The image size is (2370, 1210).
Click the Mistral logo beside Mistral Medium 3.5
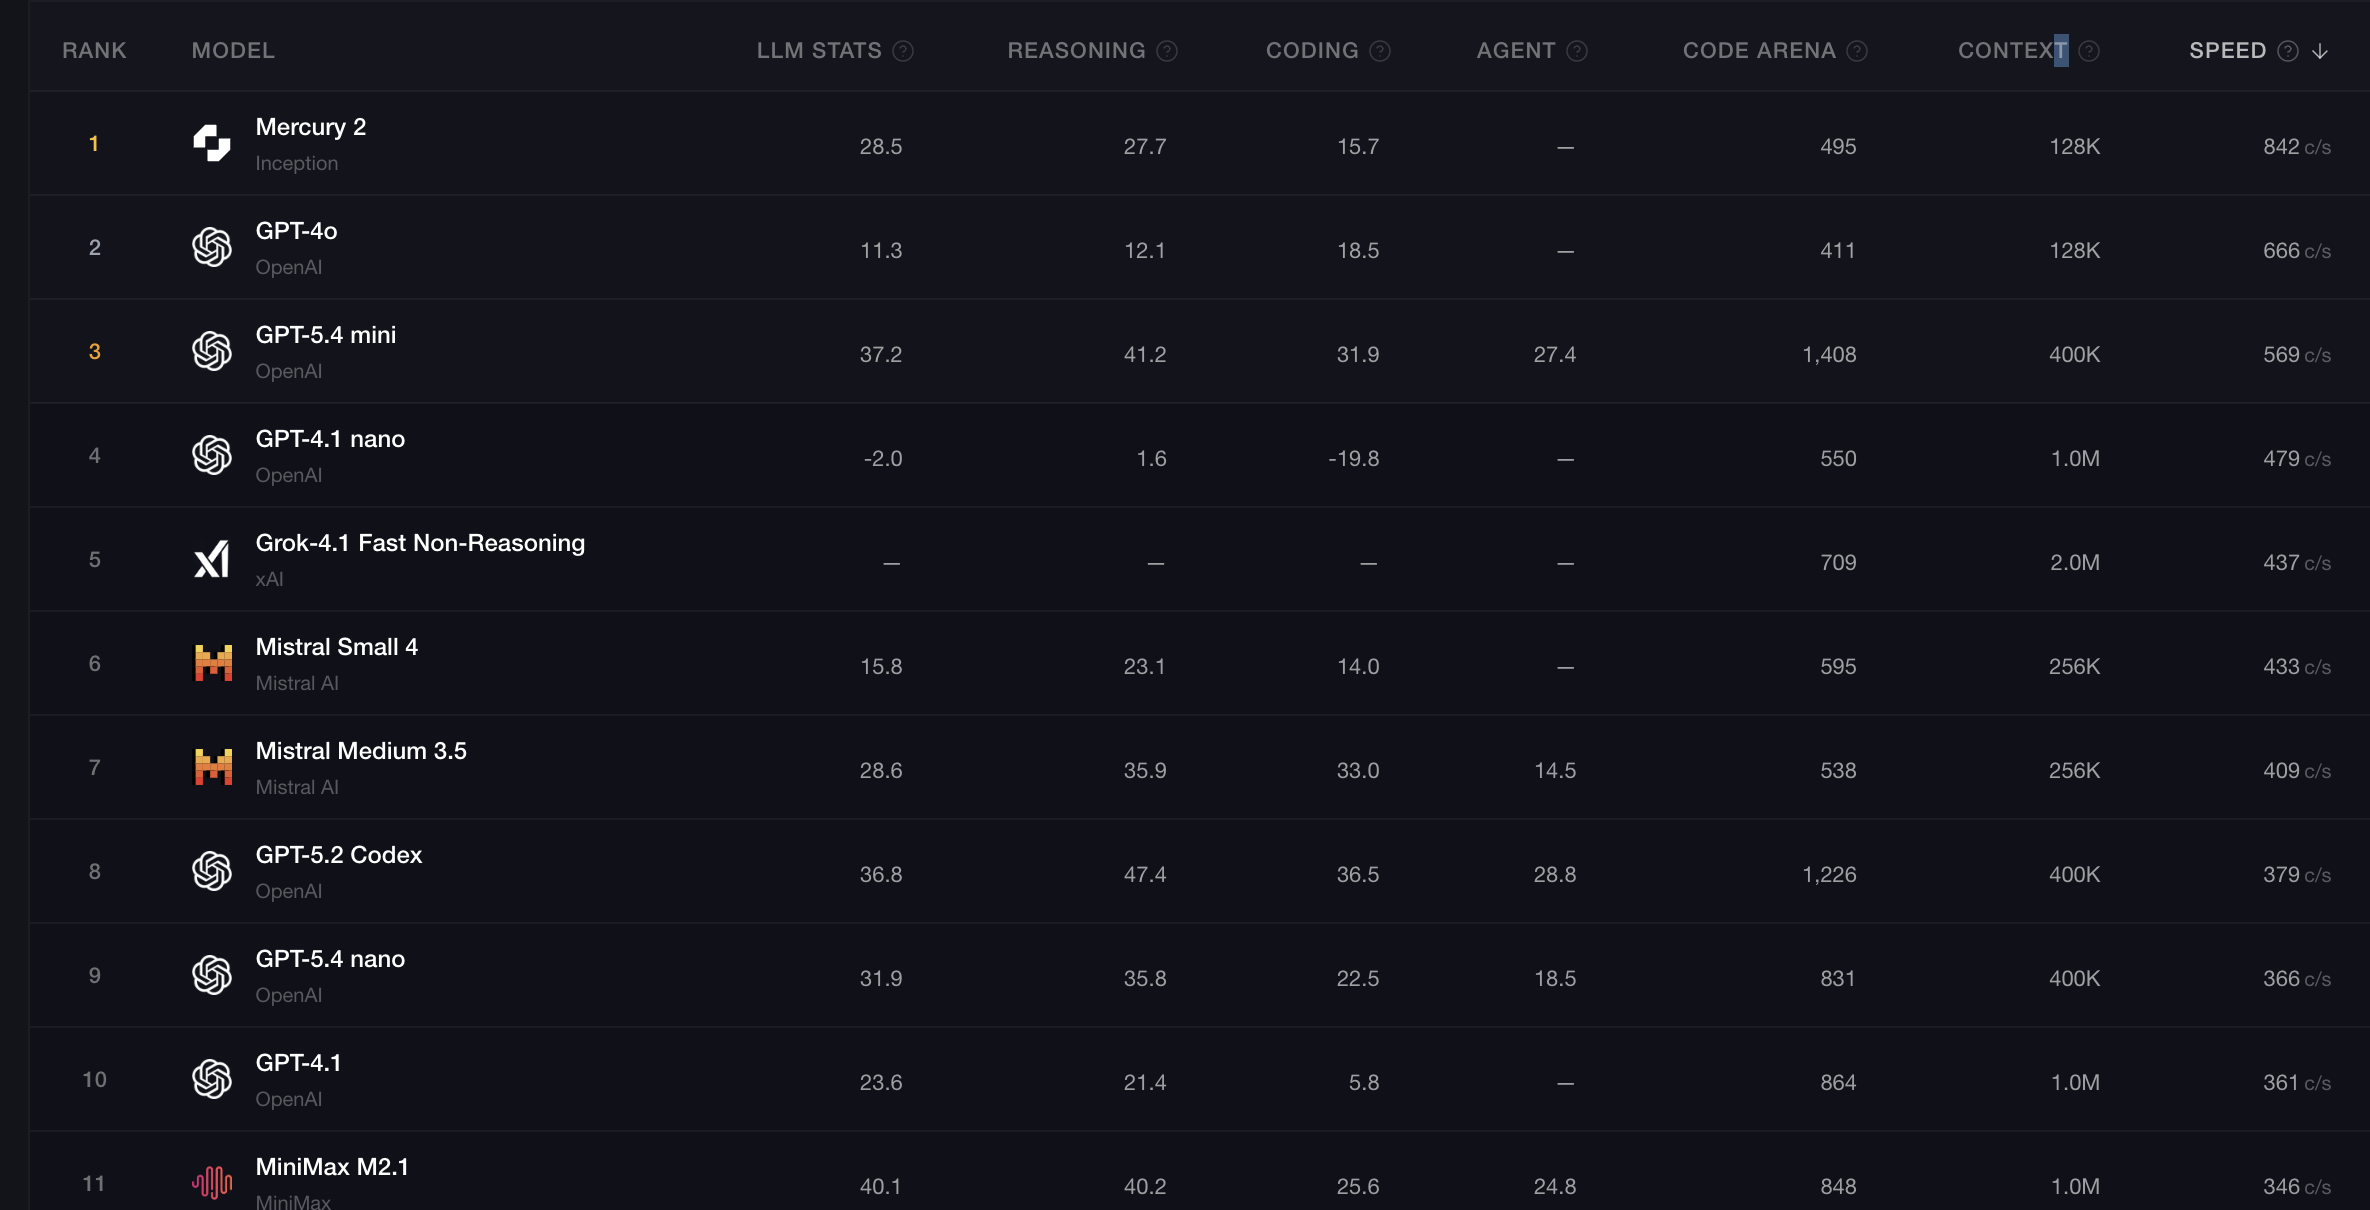pyautogui.click(x=212, y=767)
